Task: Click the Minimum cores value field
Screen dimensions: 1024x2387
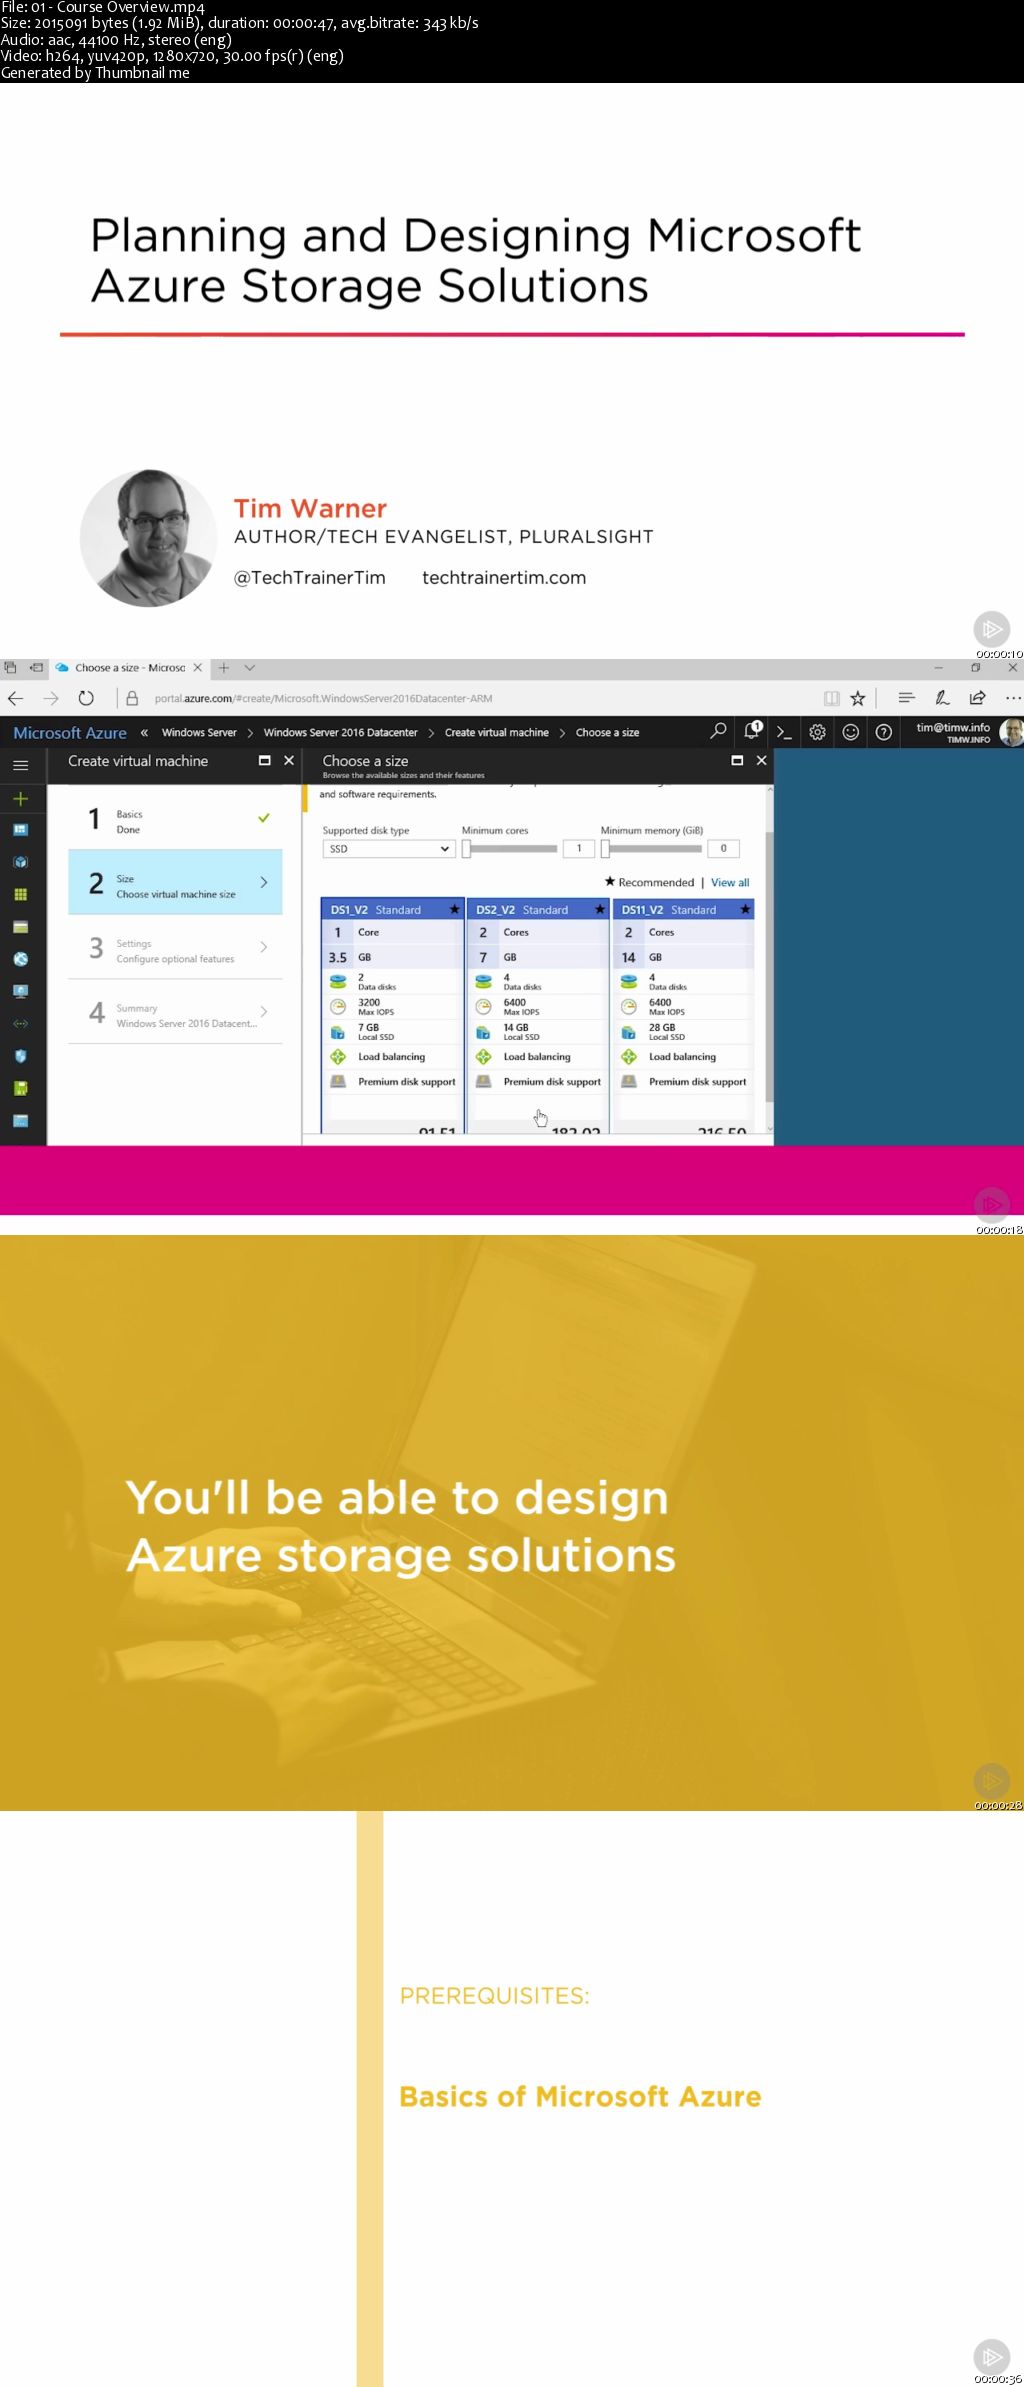Action: 579,848
